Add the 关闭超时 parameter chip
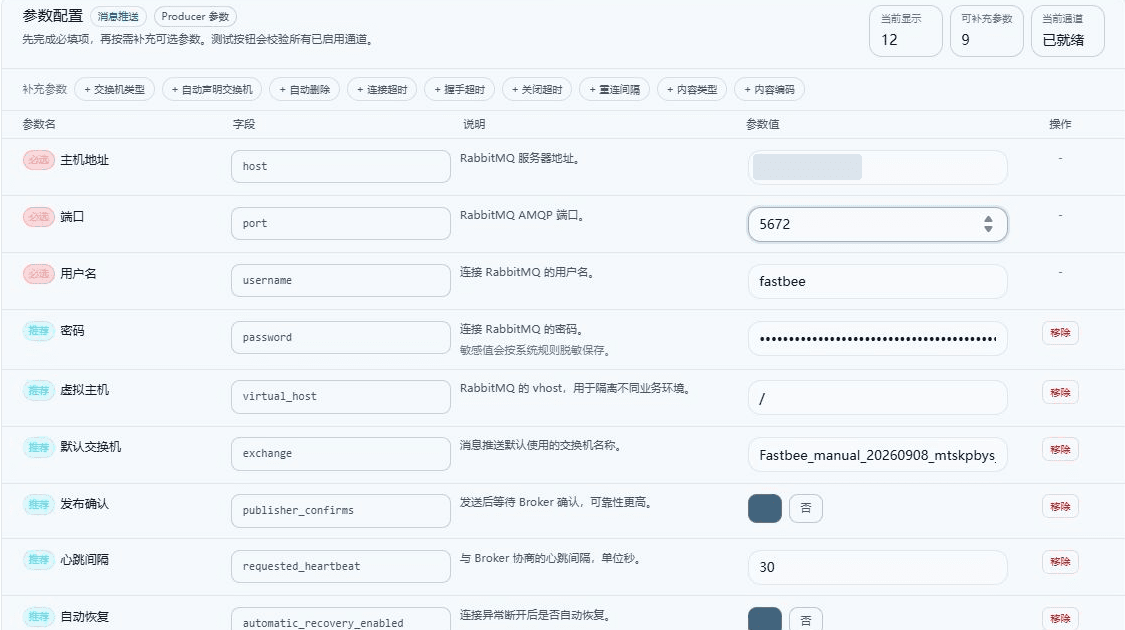Screen dimensions: 1125x630 click(537, 90)
